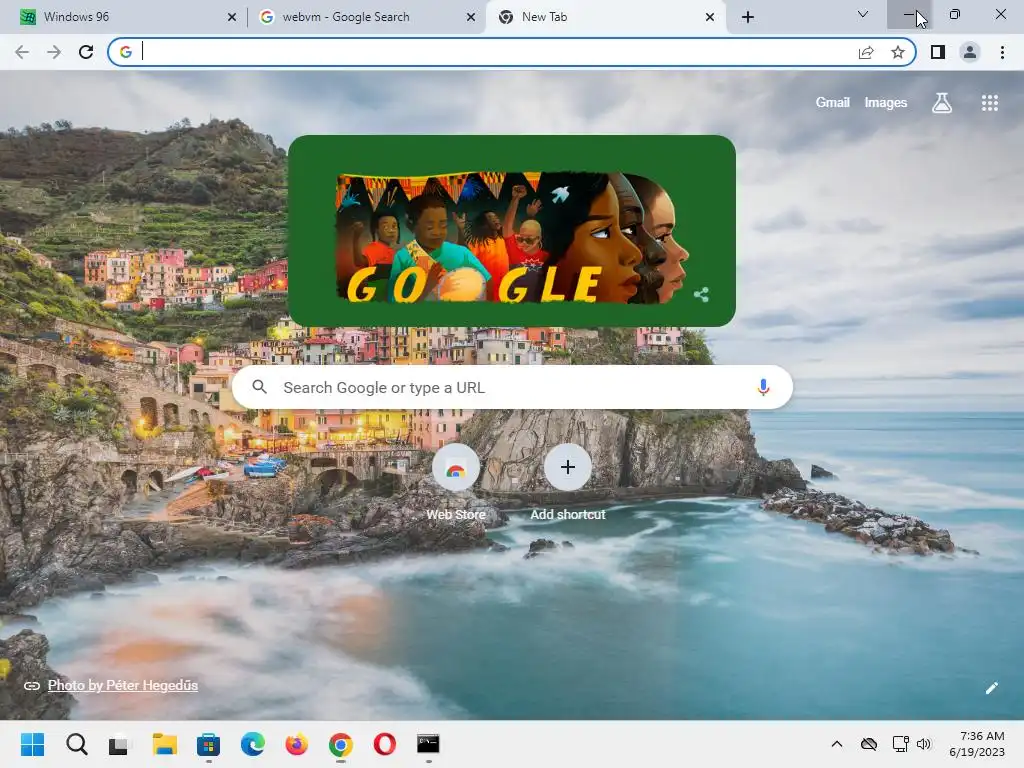Click the magnifier in the search box
Viewport: 1024px width, 768px height.
259,387
